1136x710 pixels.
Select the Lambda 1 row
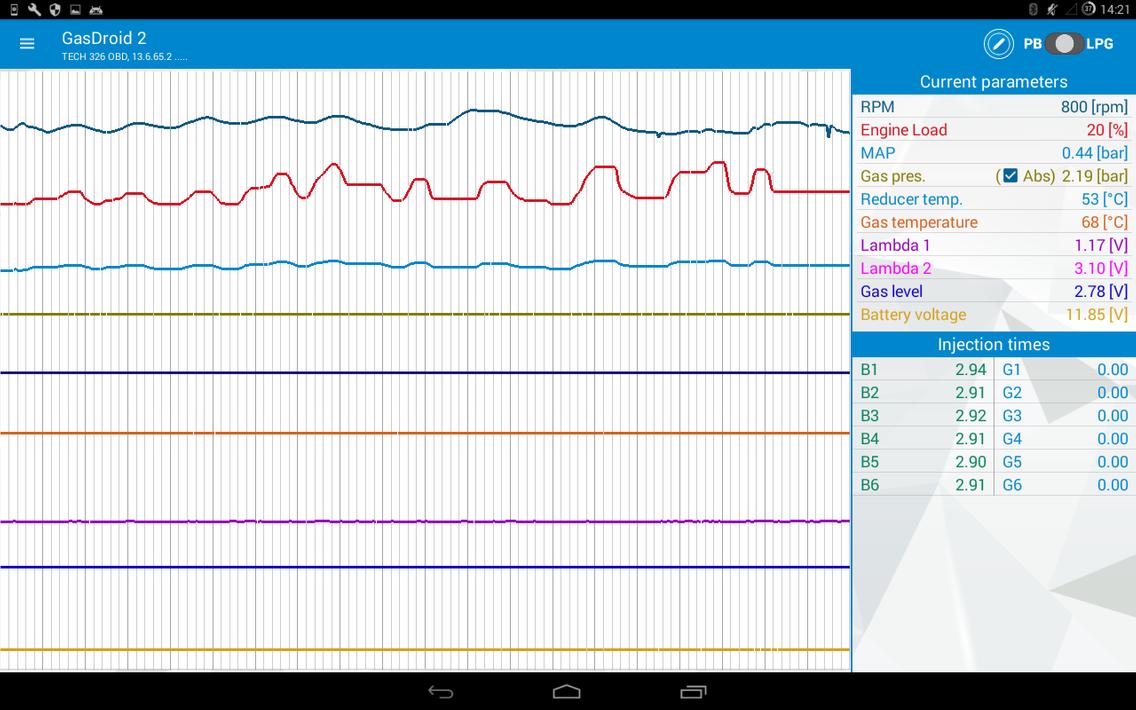[x=994, y=246]
